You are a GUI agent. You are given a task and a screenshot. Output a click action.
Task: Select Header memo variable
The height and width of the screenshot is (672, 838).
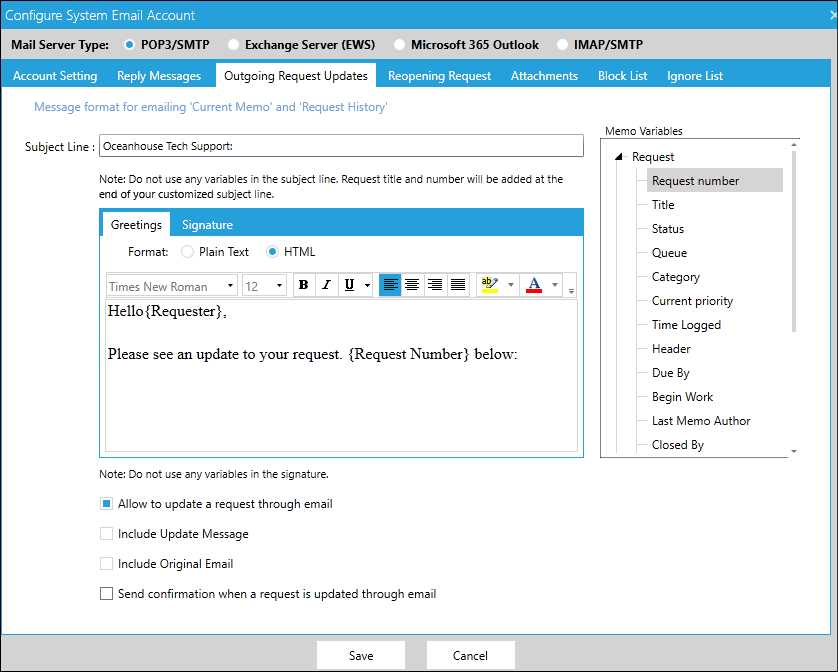point(671,349)
